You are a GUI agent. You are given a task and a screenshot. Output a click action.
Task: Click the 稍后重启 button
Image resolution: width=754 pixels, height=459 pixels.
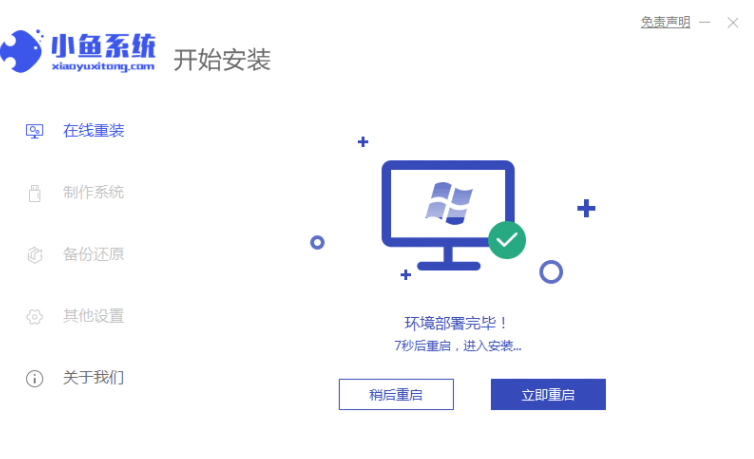coord(396,395)
